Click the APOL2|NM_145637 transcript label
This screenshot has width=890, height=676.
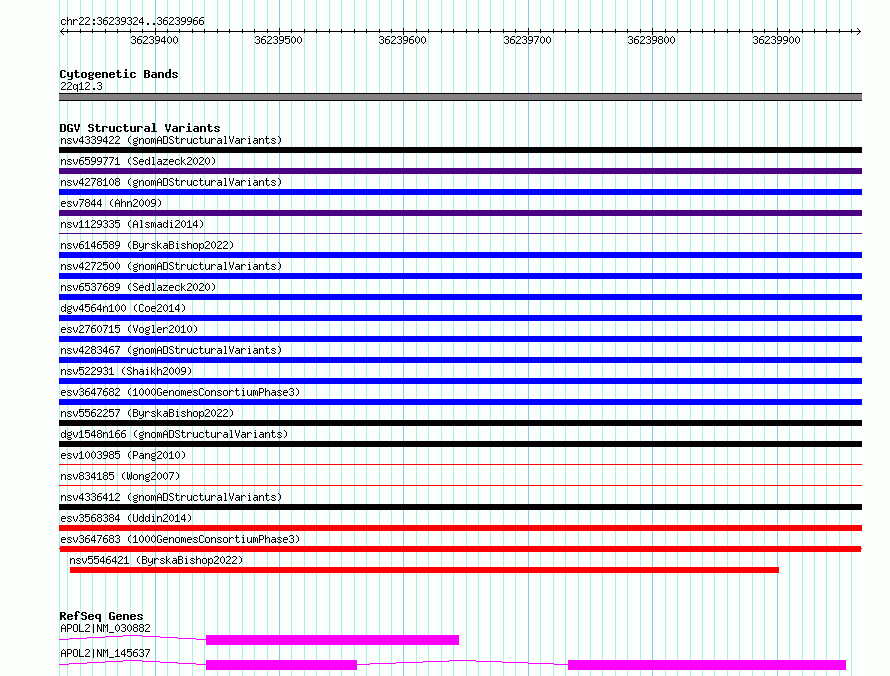pos(105,653)
